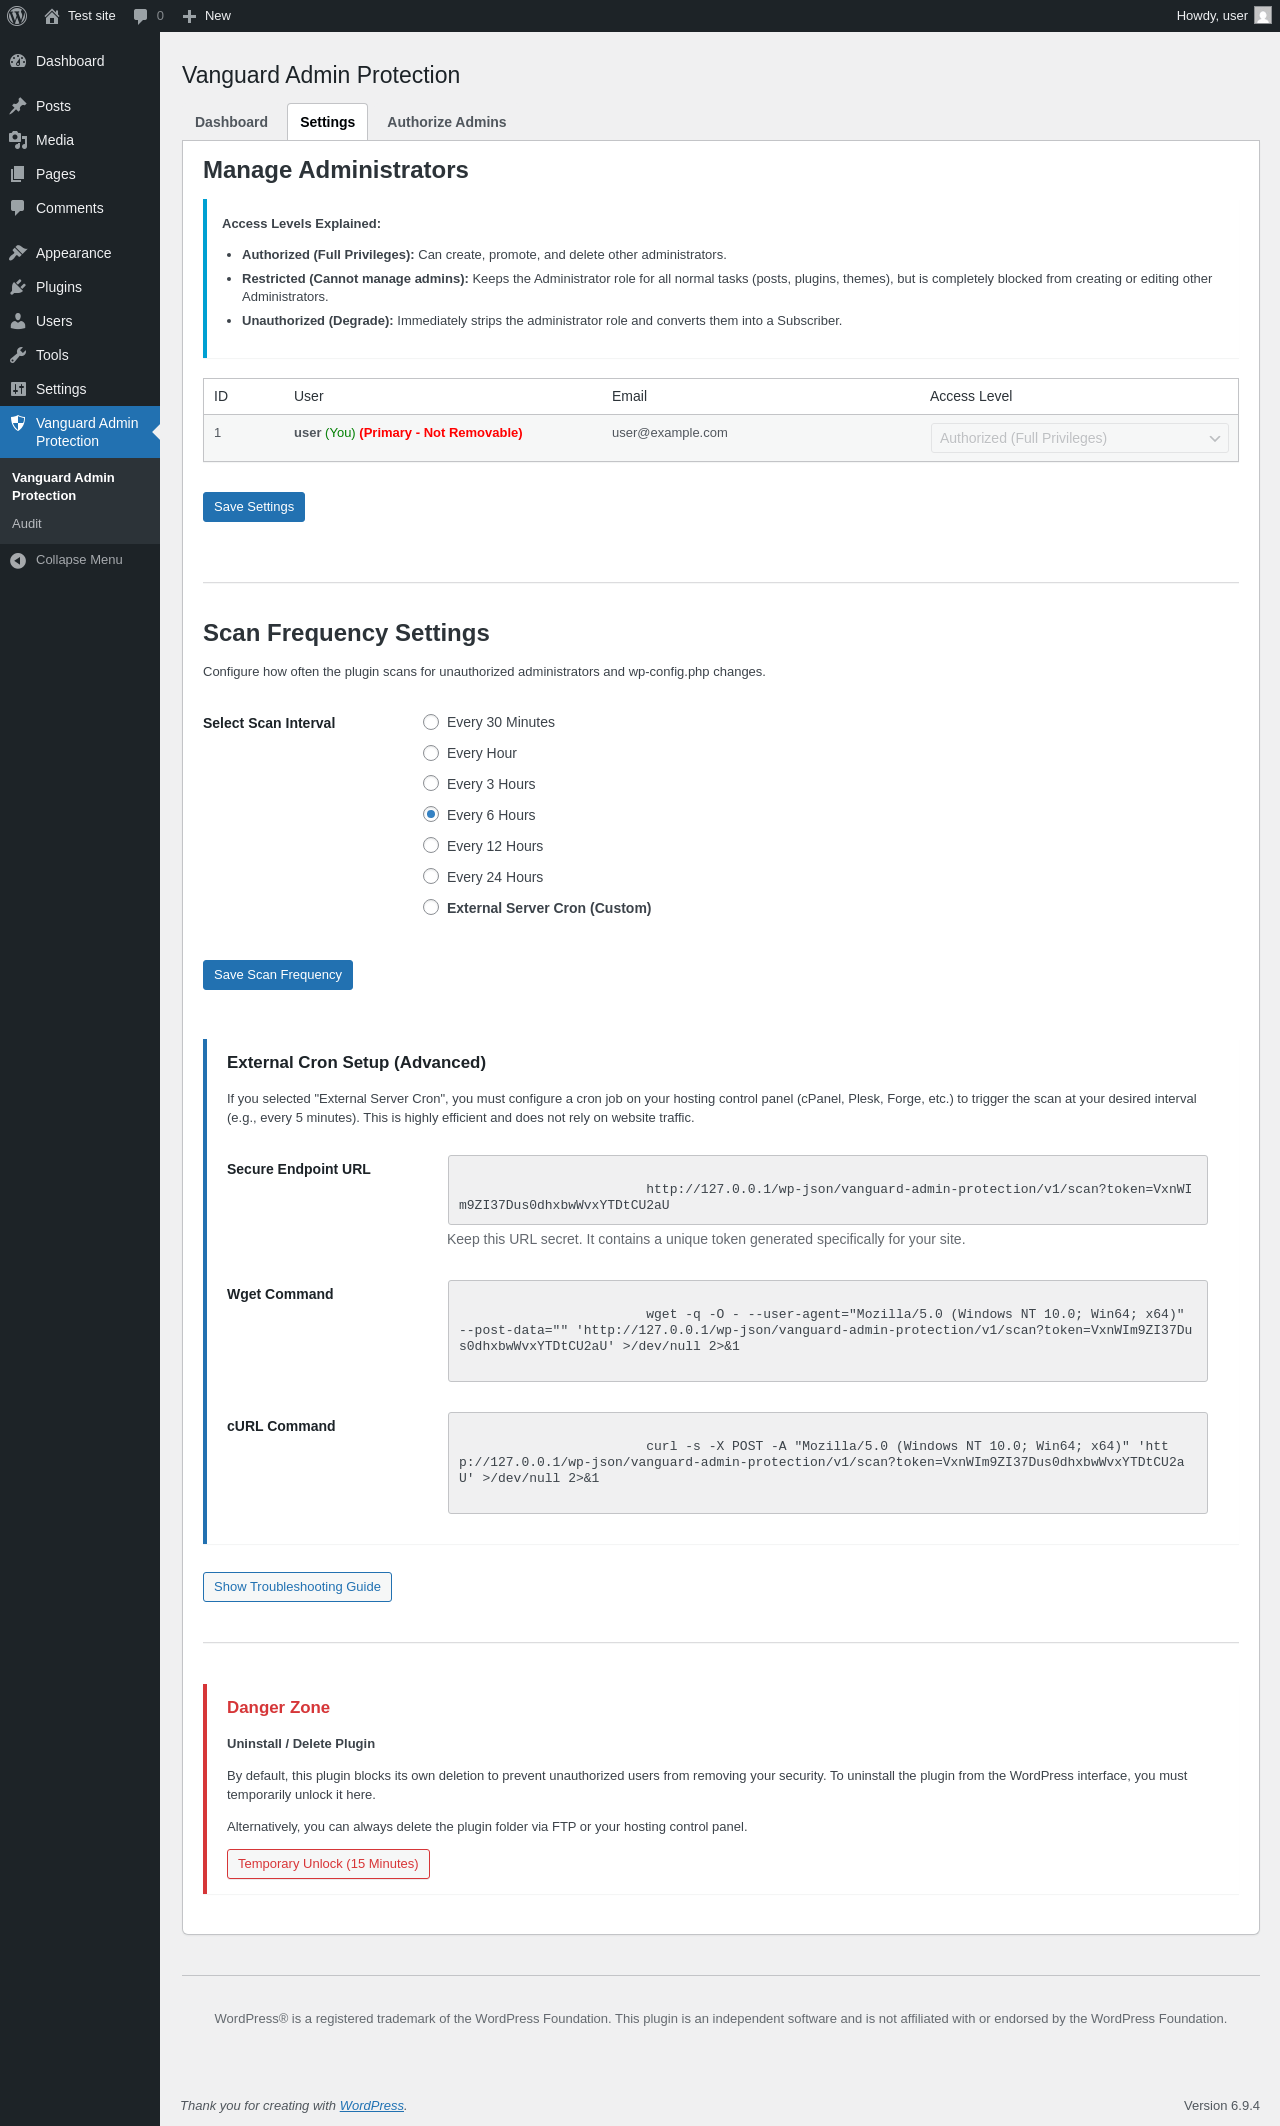Click the Pages icon in sidebar
This screenshot has width=1280, height=2126.
click(18, 174)
